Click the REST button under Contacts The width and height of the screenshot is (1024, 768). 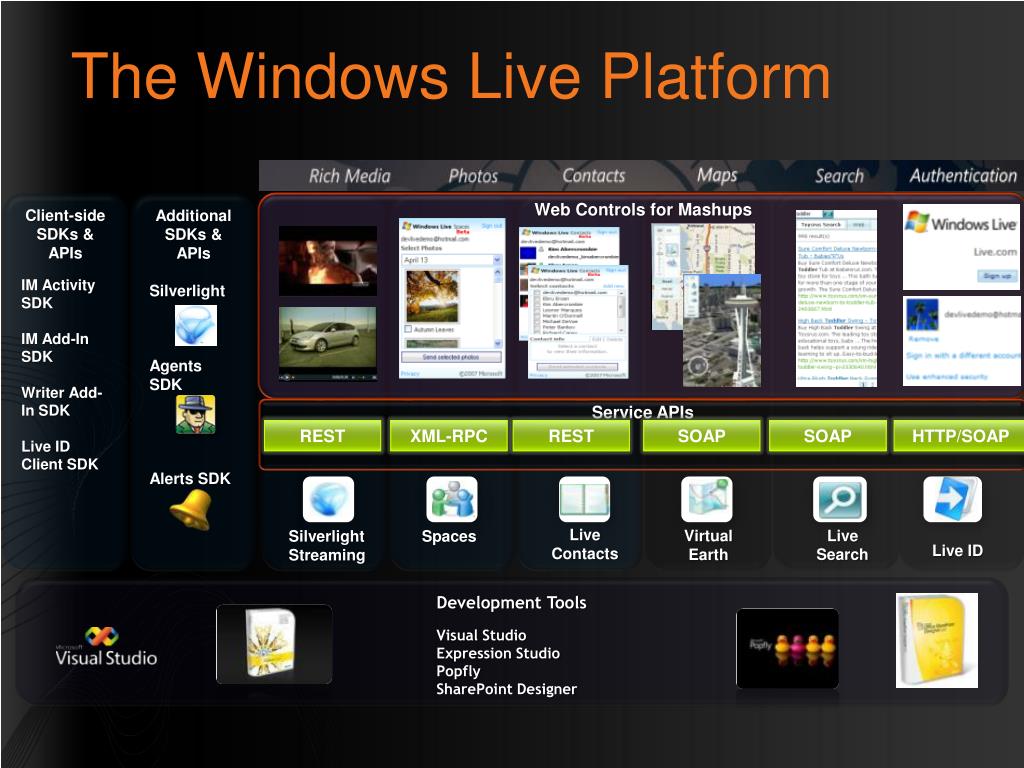click(571, 436)
